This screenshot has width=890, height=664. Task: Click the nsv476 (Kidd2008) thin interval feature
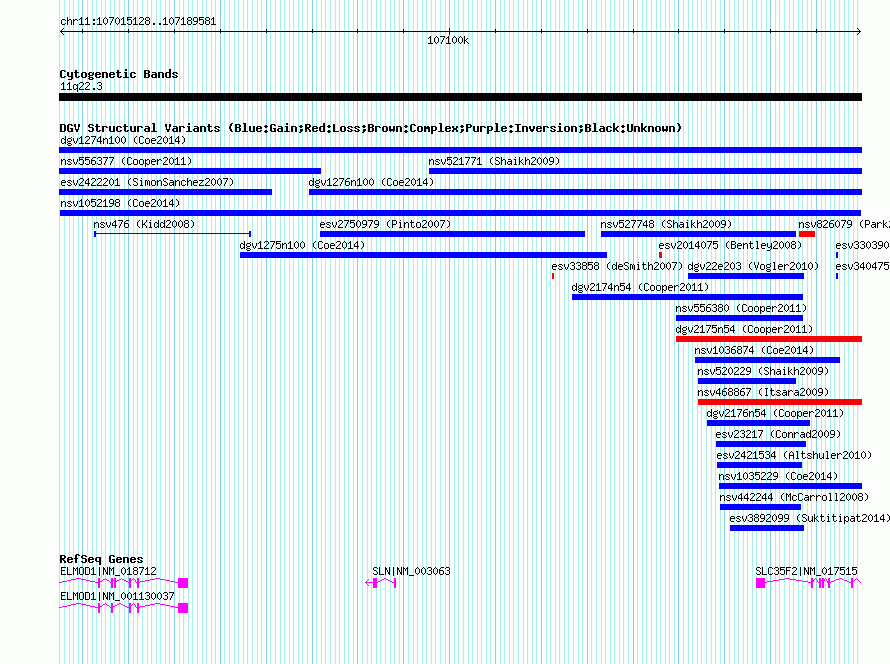point(173,234)
